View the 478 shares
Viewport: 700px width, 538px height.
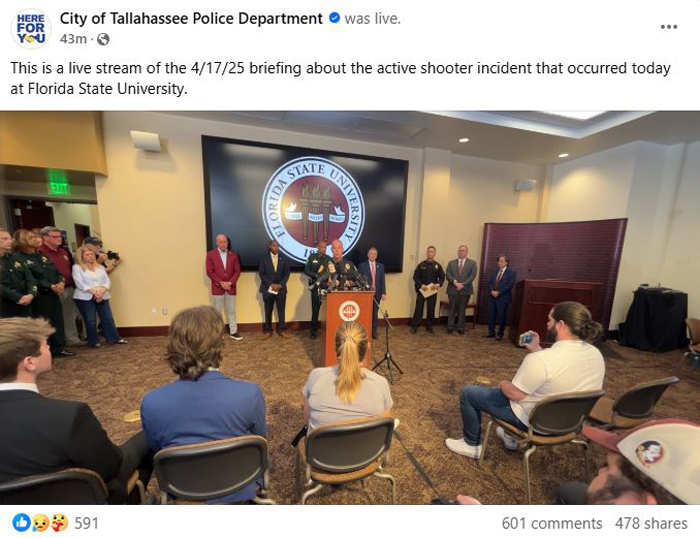pyautogui.click(x=651, y=523)
